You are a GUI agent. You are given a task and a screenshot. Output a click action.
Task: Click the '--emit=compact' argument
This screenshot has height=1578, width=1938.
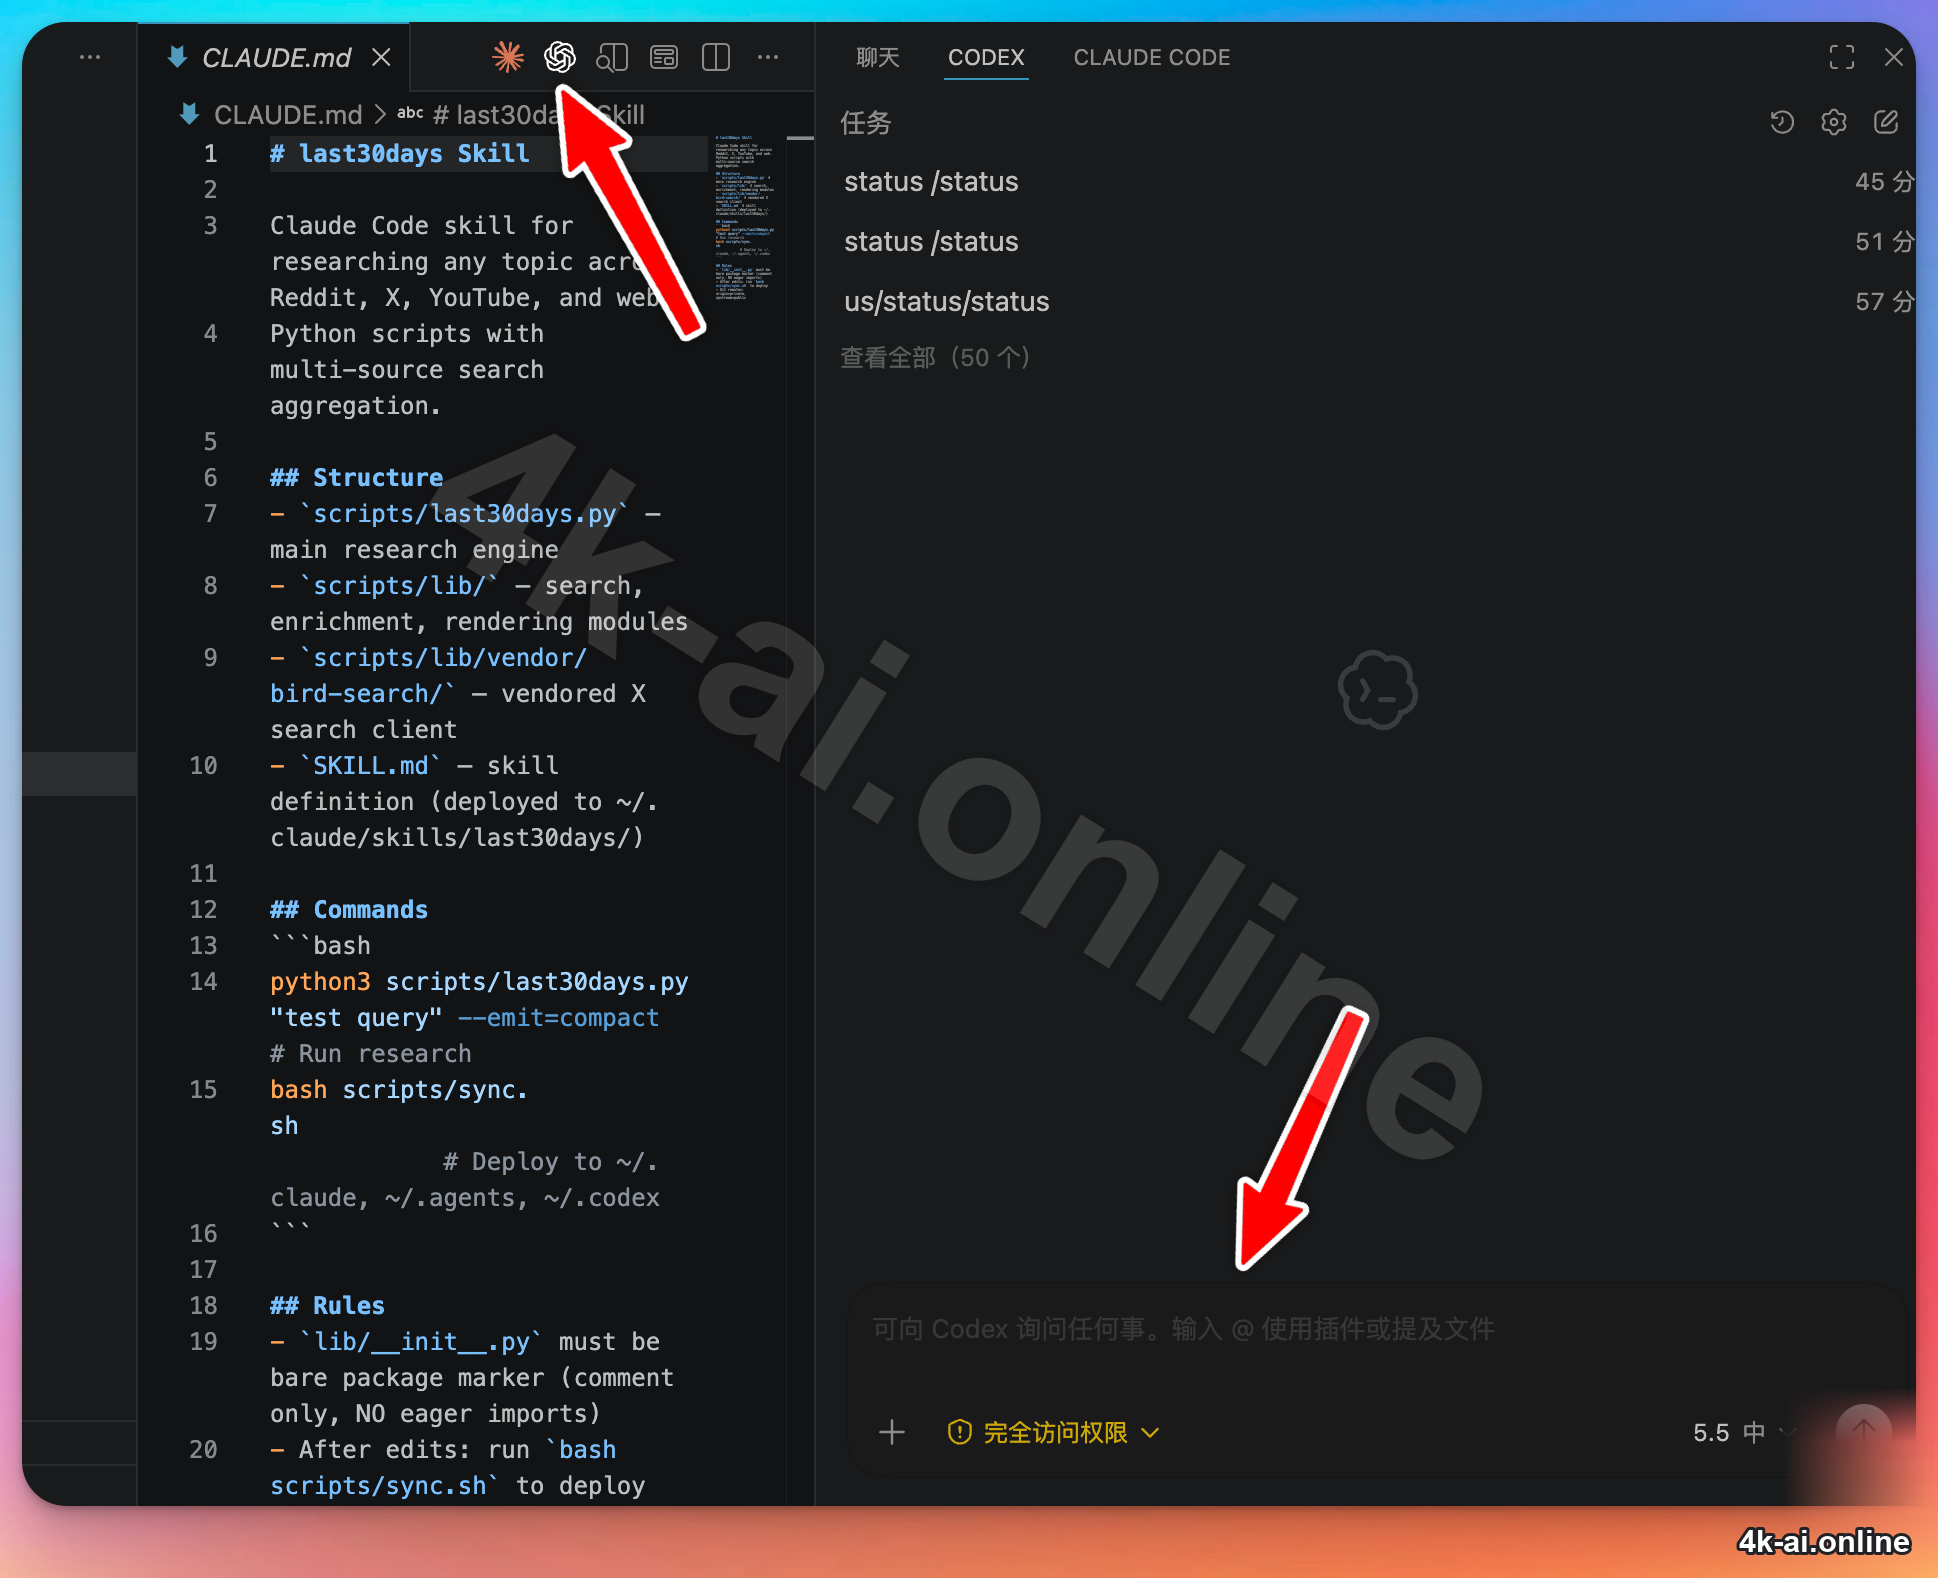558,1017
